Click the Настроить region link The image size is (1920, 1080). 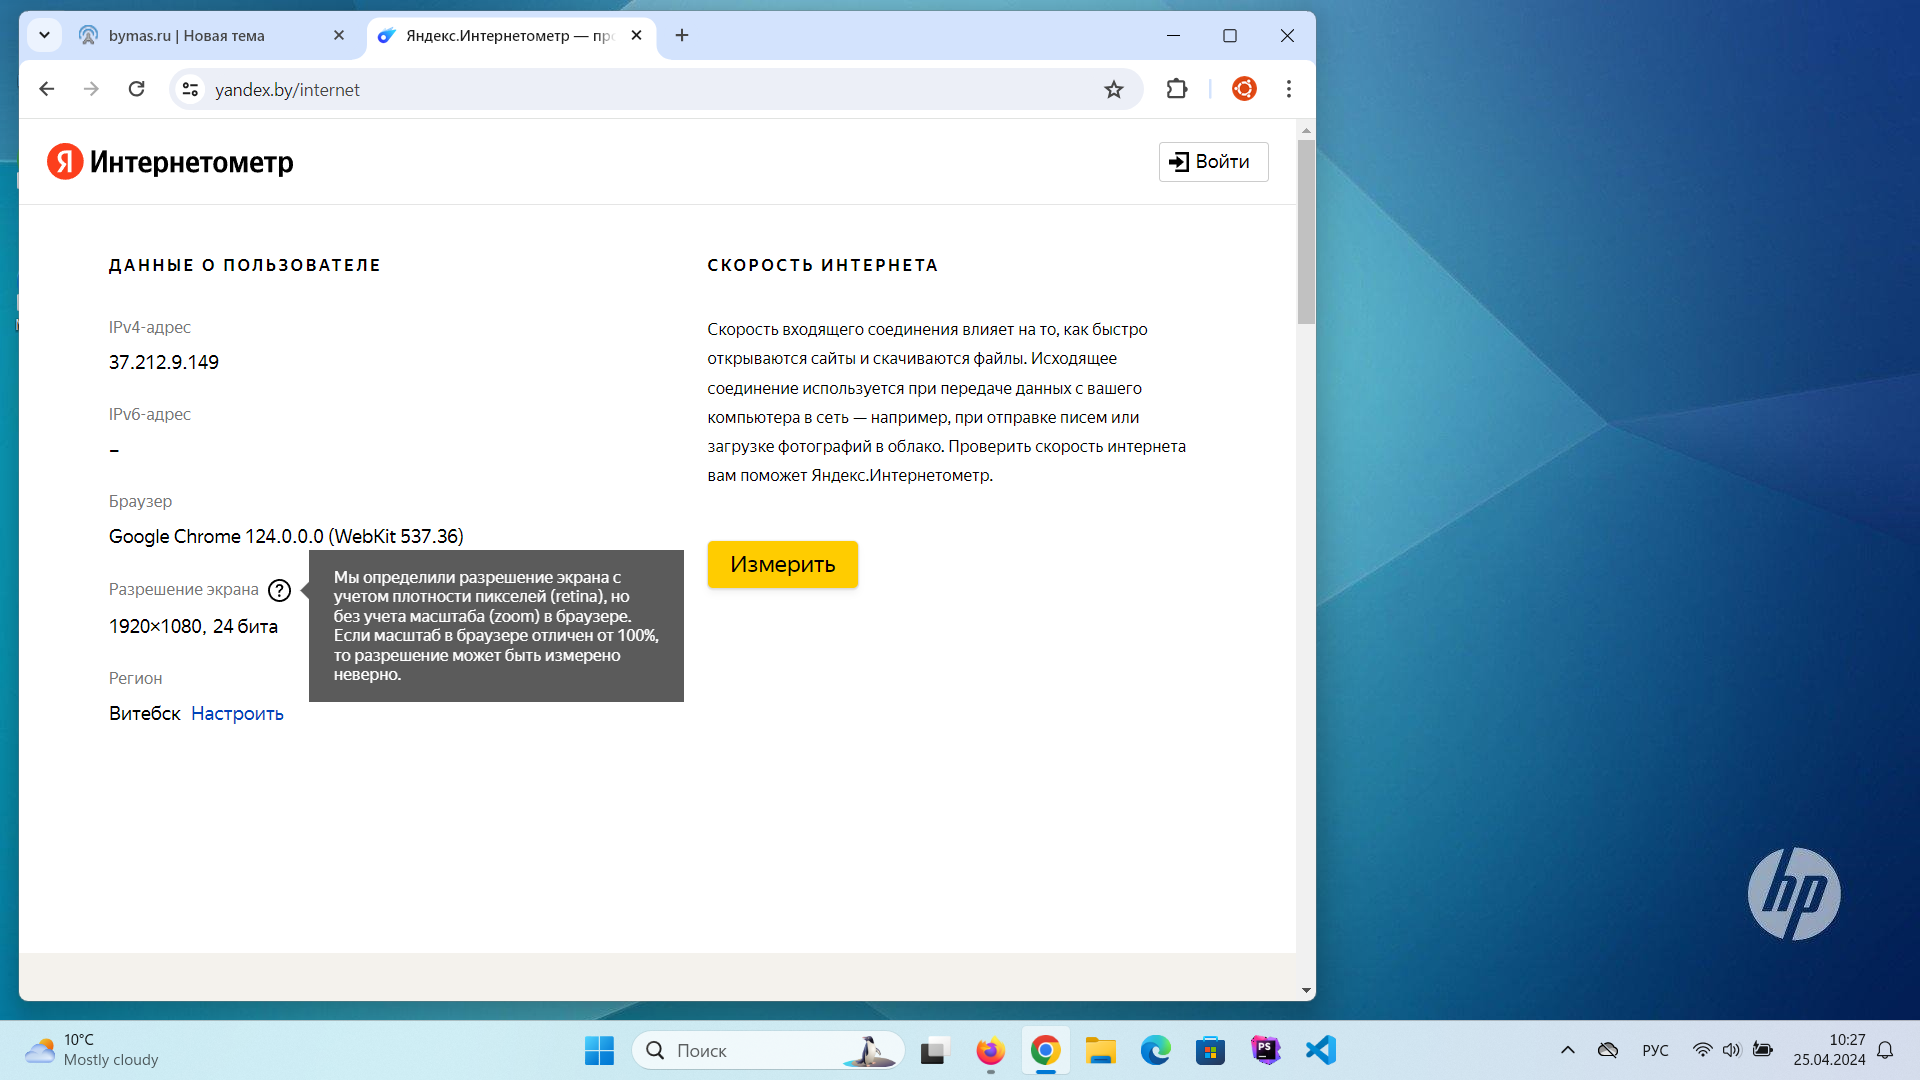(237, 714)
